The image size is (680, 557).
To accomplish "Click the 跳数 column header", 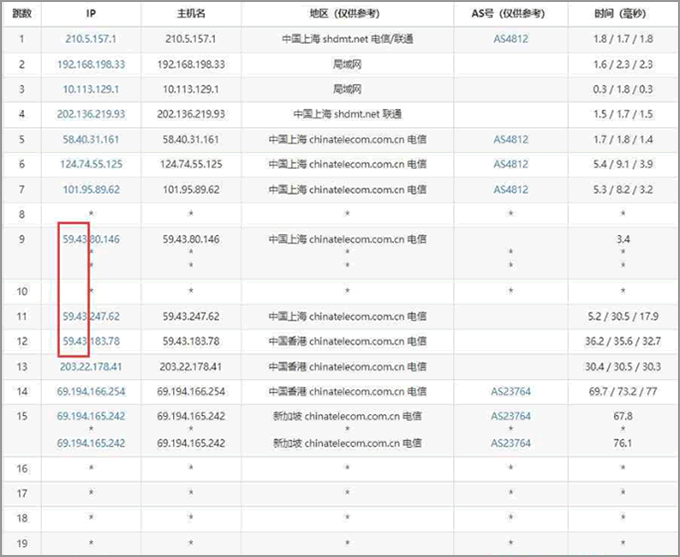I will click(21, 14).
